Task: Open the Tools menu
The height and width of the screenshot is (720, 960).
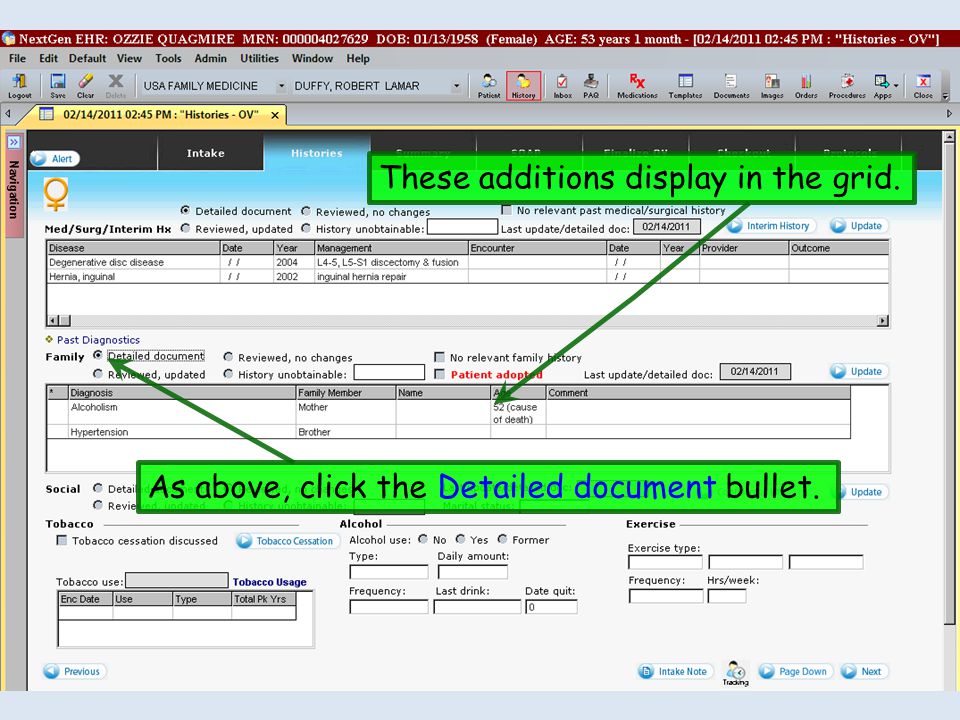Action: pyautogui.click(x=168, y=58)
